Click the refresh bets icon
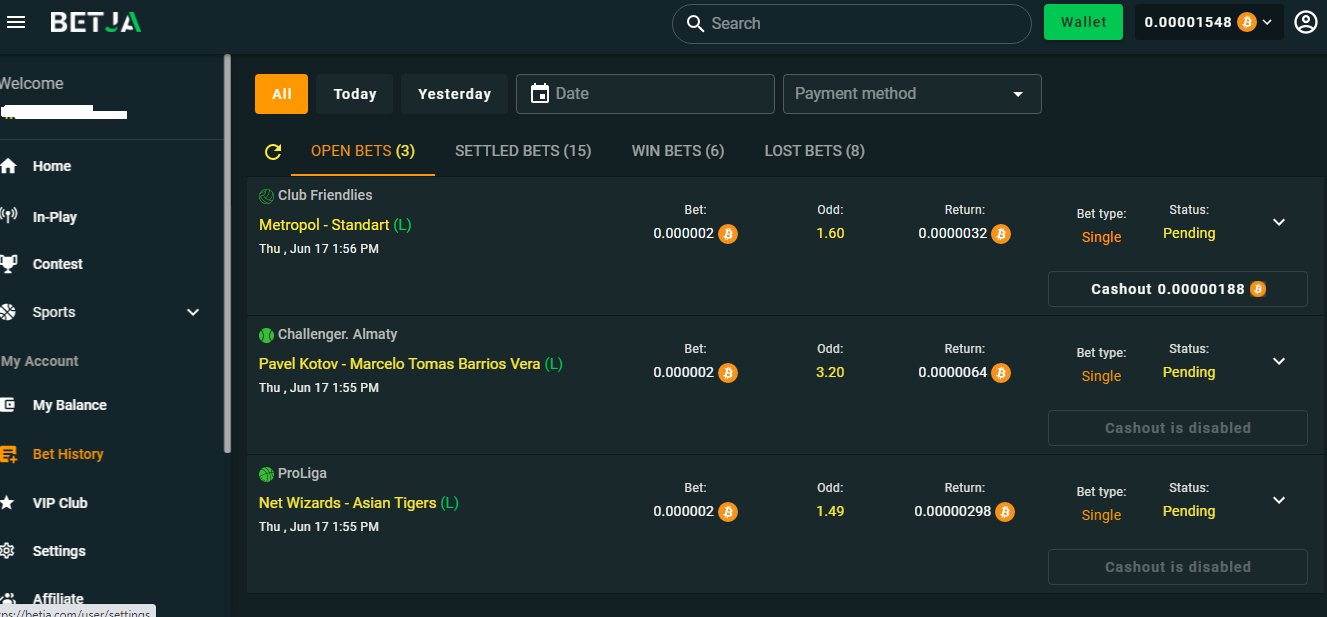 [x=273, y=152]
